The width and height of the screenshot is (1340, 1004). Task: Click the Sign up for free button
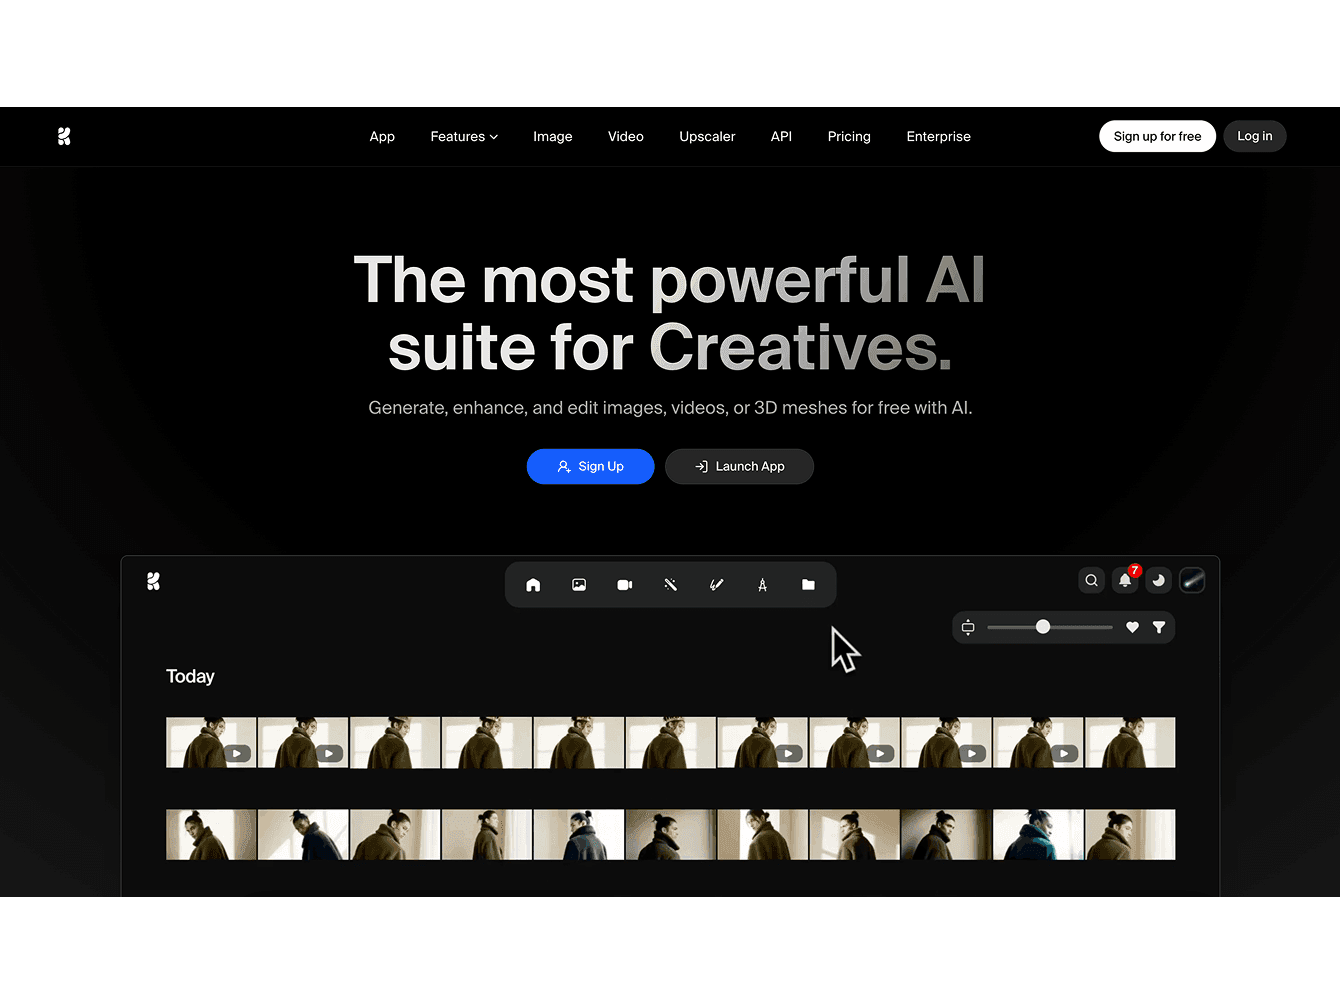[x=1157, y=136]
